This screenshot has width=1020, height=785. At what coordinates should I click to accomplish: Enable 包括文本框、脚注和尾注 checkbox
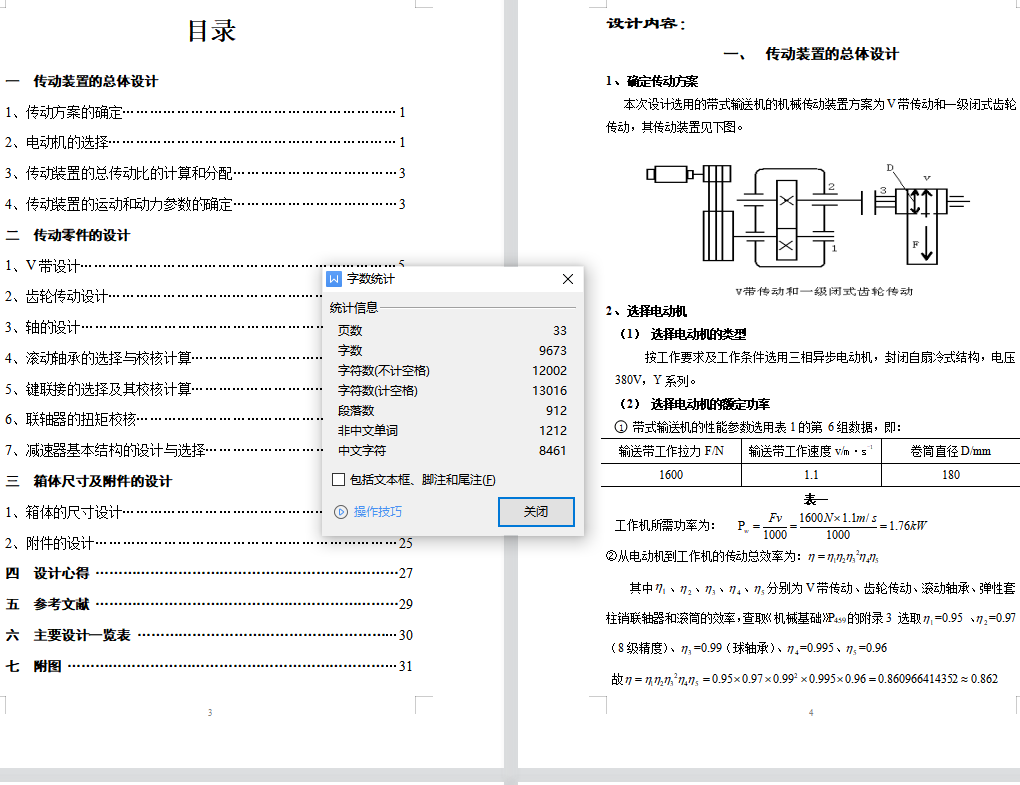(x=339, y=480)
